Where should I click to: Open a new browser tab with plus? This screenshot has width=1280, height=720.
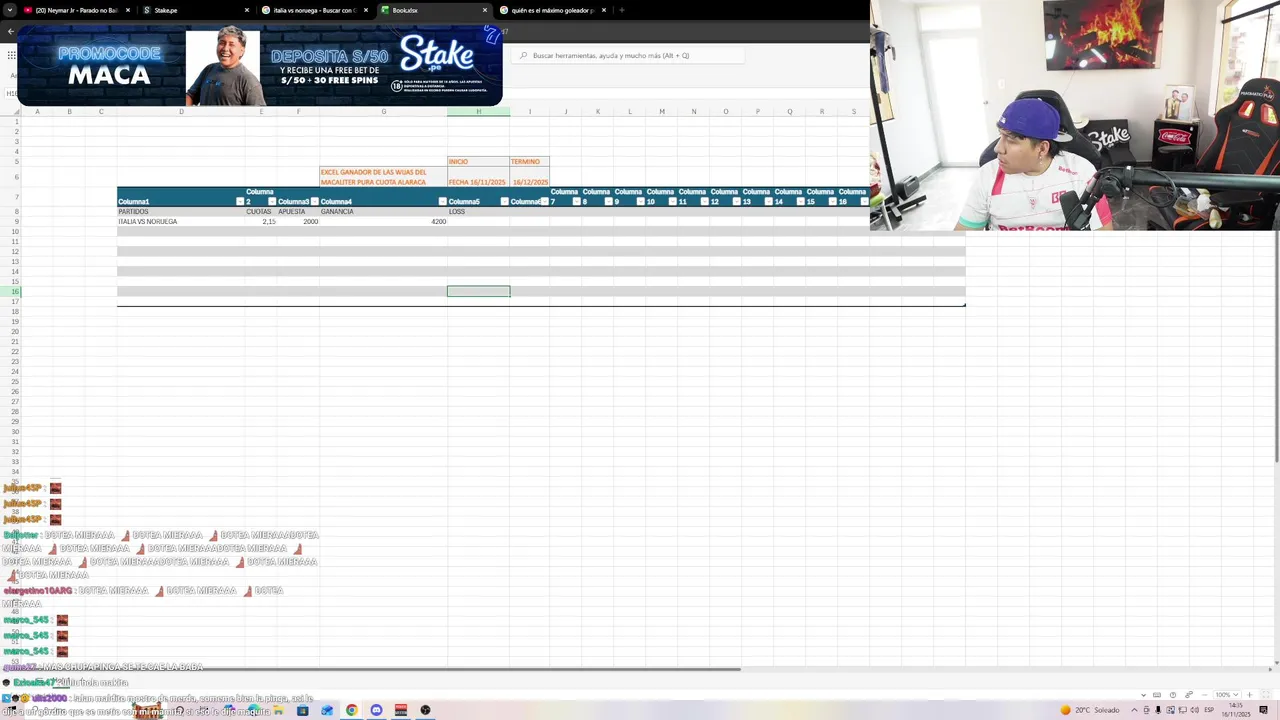pyautogui.click(x=622, y=10)
